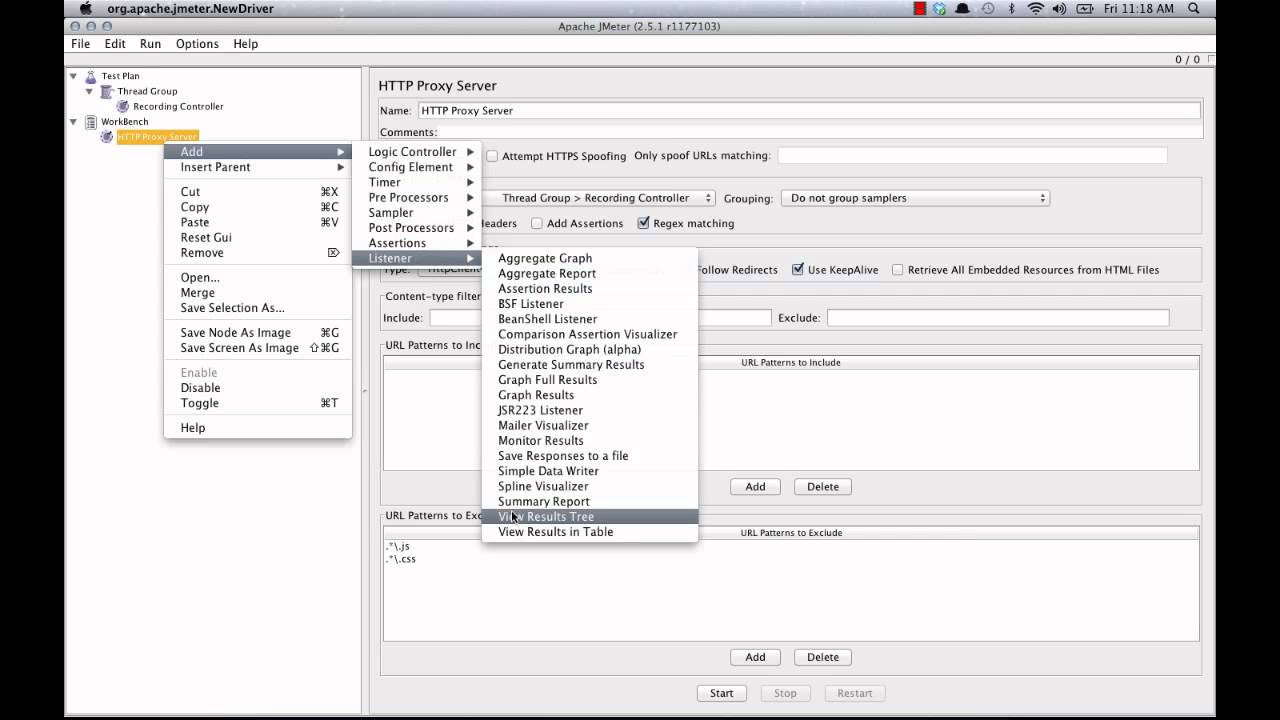Click the Bluetooth menu bar icon
Viewport: 1280px width, 720px height.
point(1011,9)
